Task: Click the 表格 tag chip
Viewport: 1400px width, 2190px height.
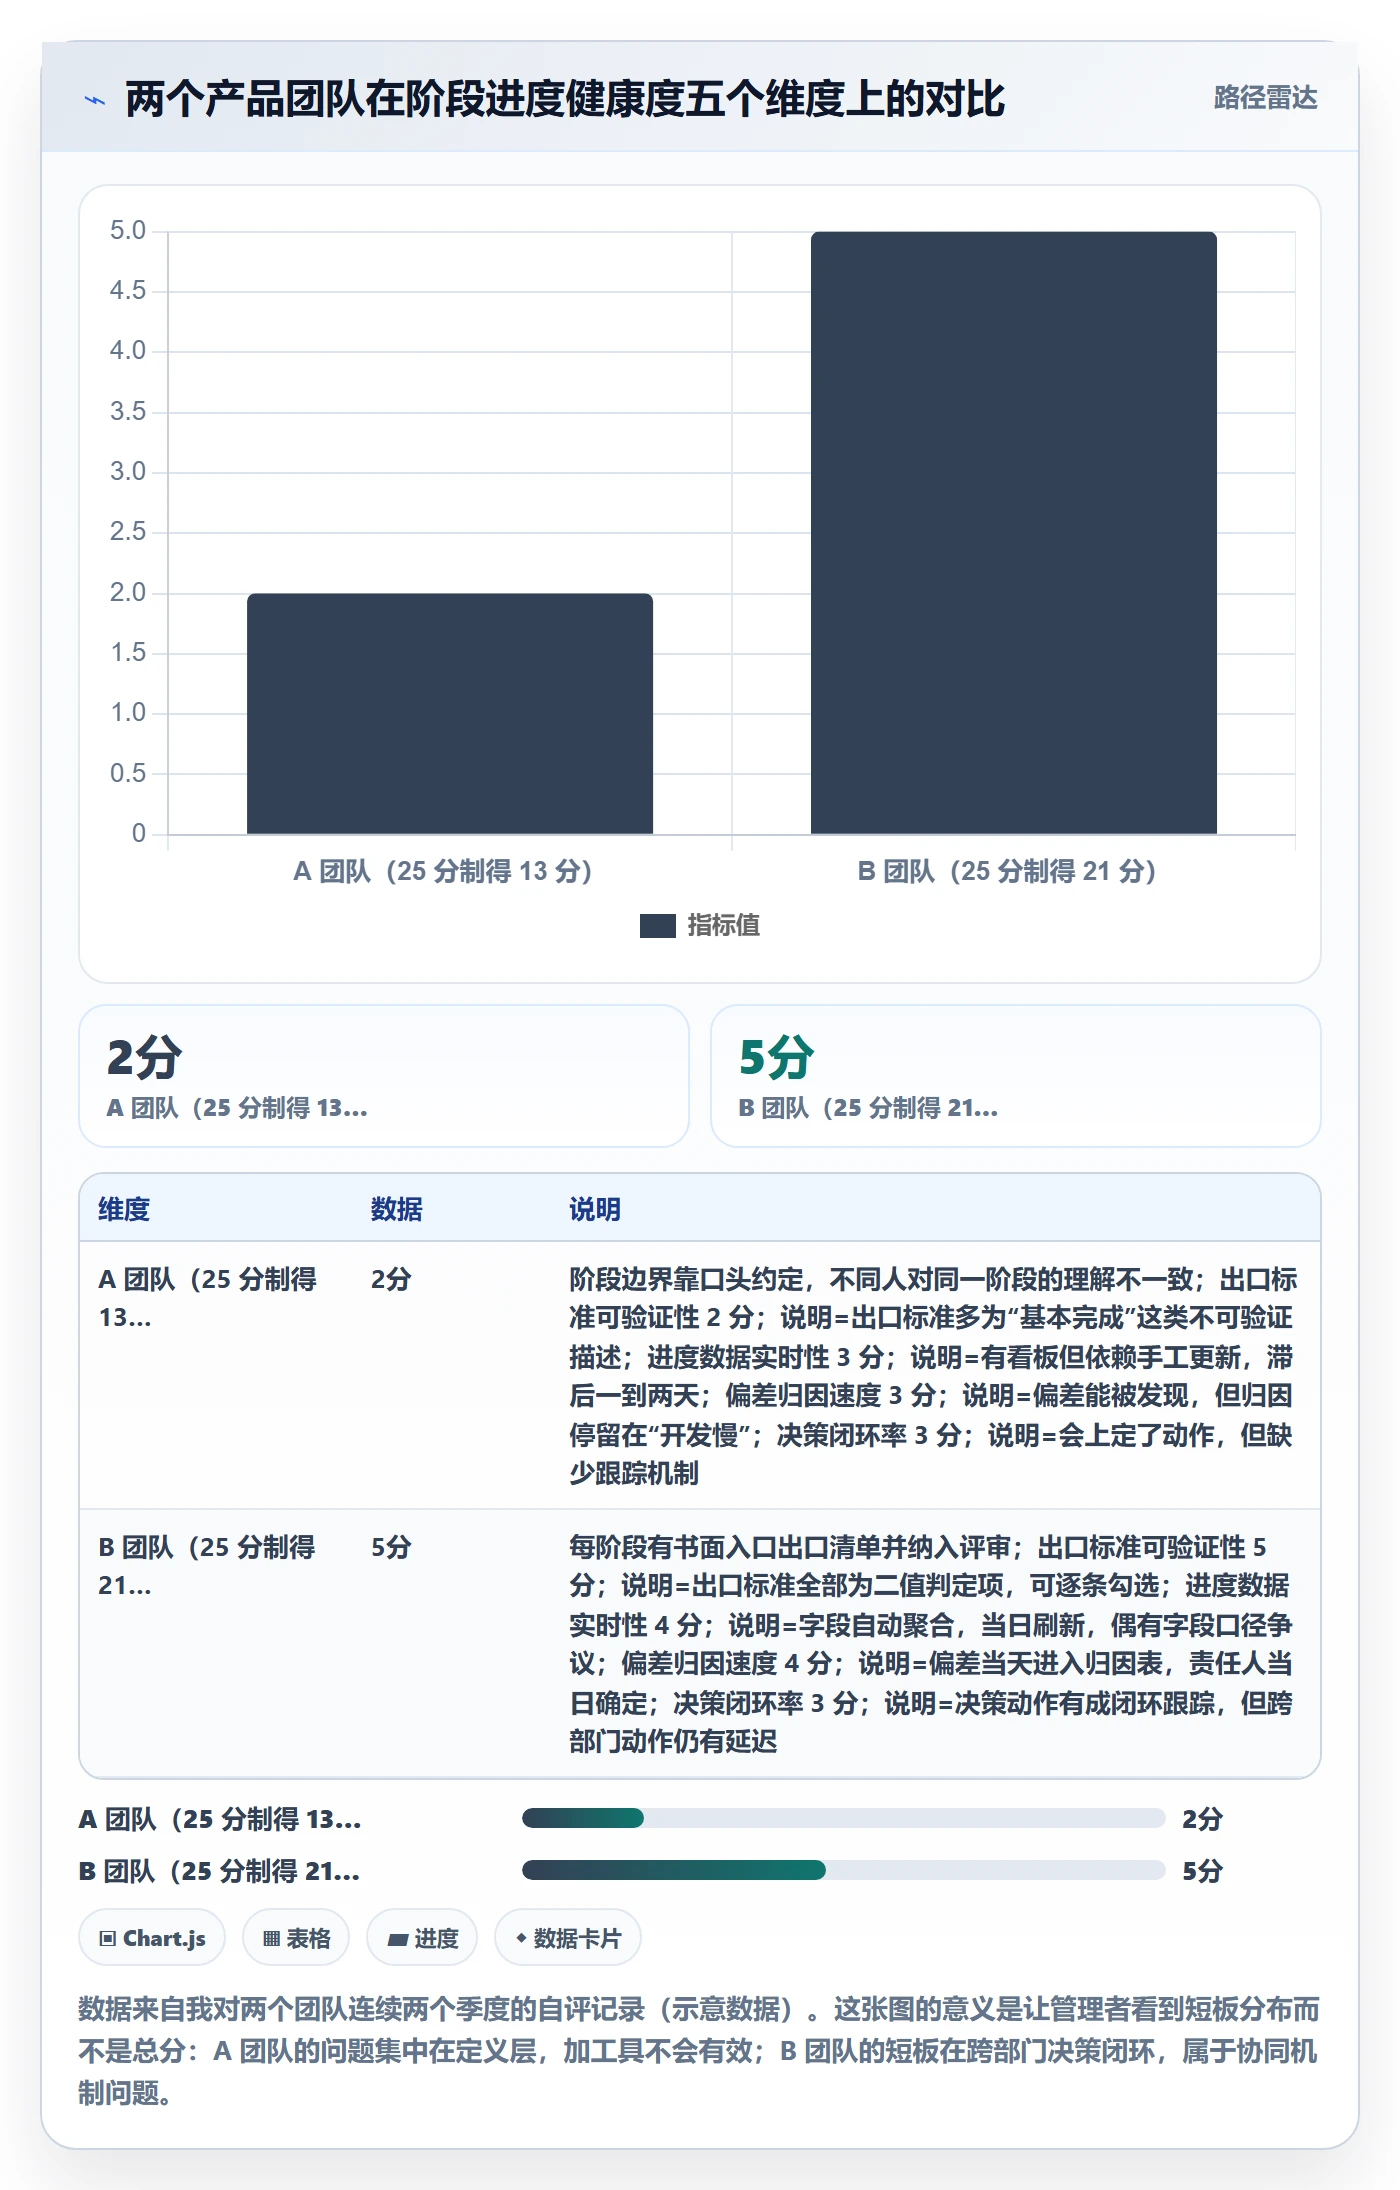Action: pyautogui.click(x=296, y=1938)
